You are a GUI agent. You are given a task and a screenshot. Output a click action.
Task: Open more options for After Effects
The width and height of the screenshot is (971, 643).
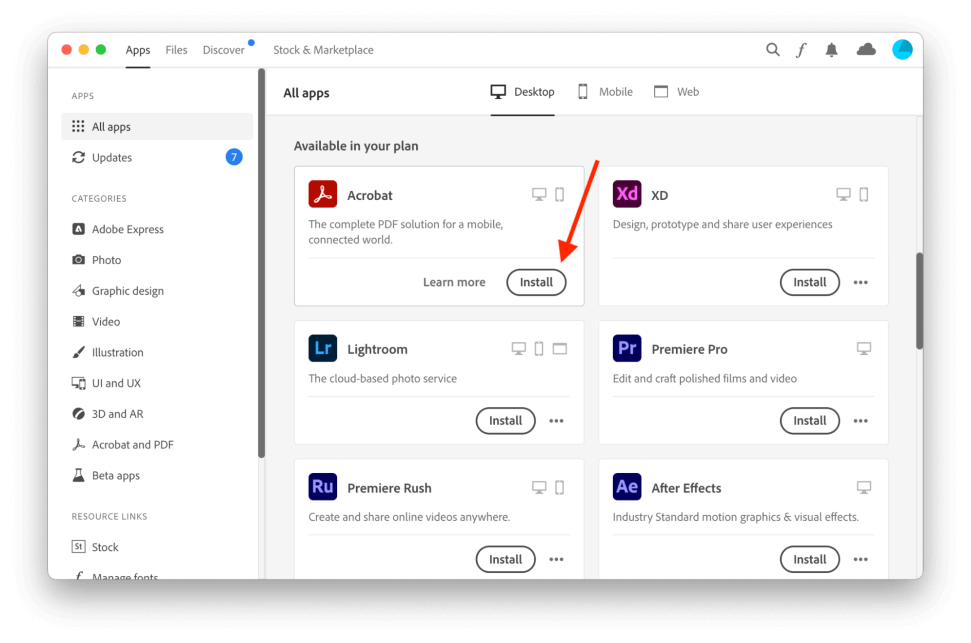coord(860,559)
